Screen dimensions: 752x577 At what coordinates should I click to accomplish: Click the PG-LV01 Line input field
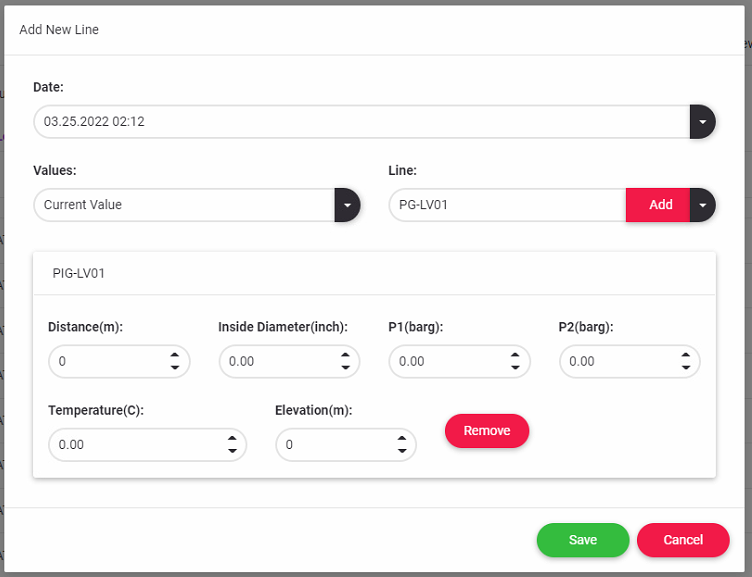tap(506, 205)
